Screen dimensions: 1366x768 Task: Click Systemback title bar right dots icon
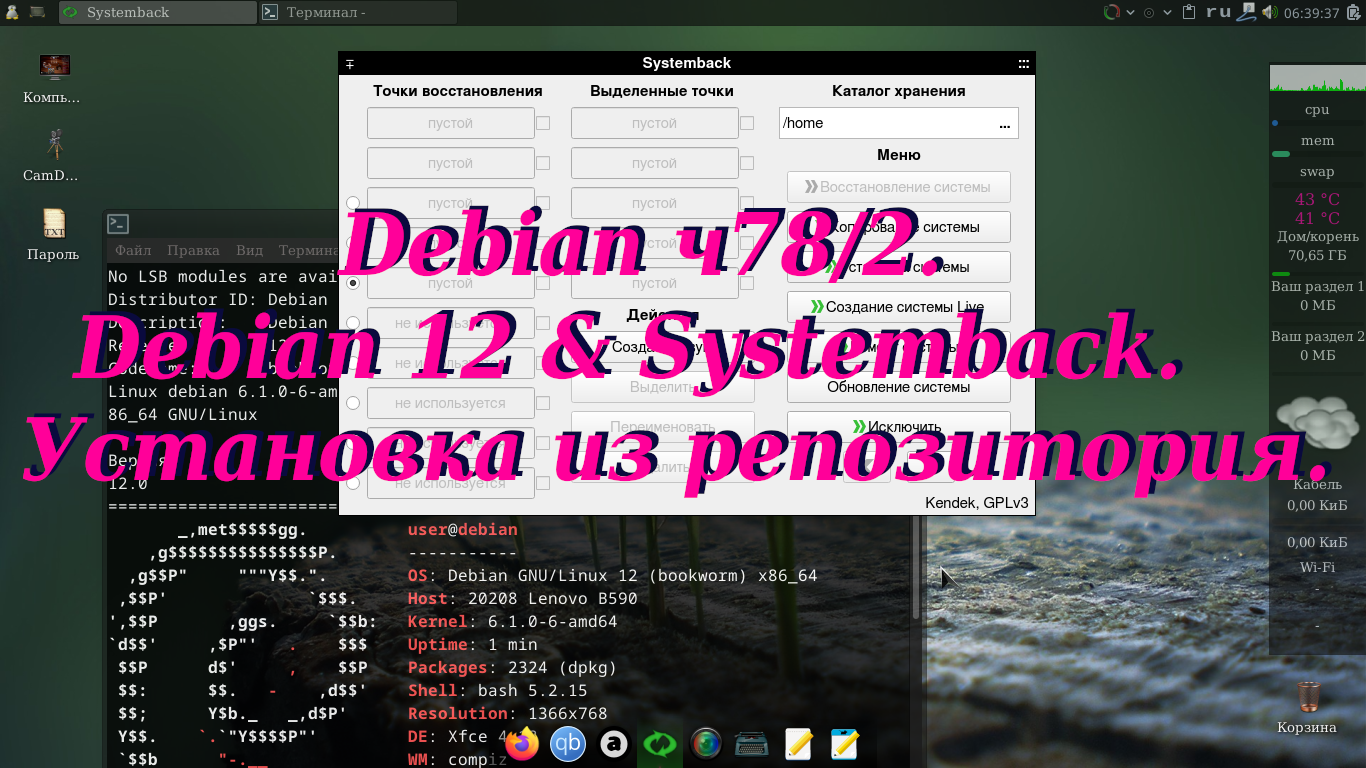click(1023, 63)
